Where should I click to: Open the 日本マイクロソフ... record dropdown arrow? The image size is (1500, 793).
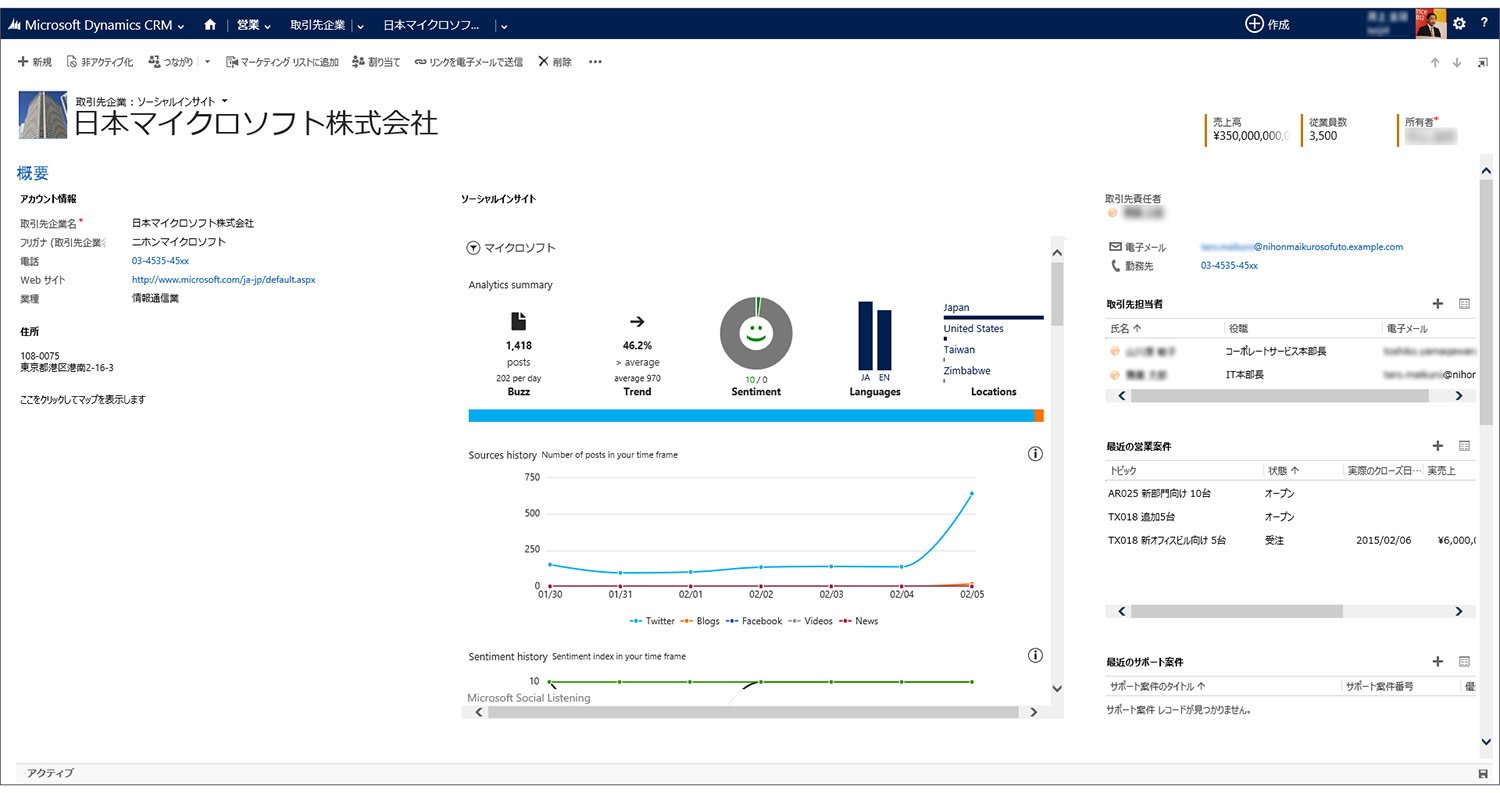coord(504,26)
